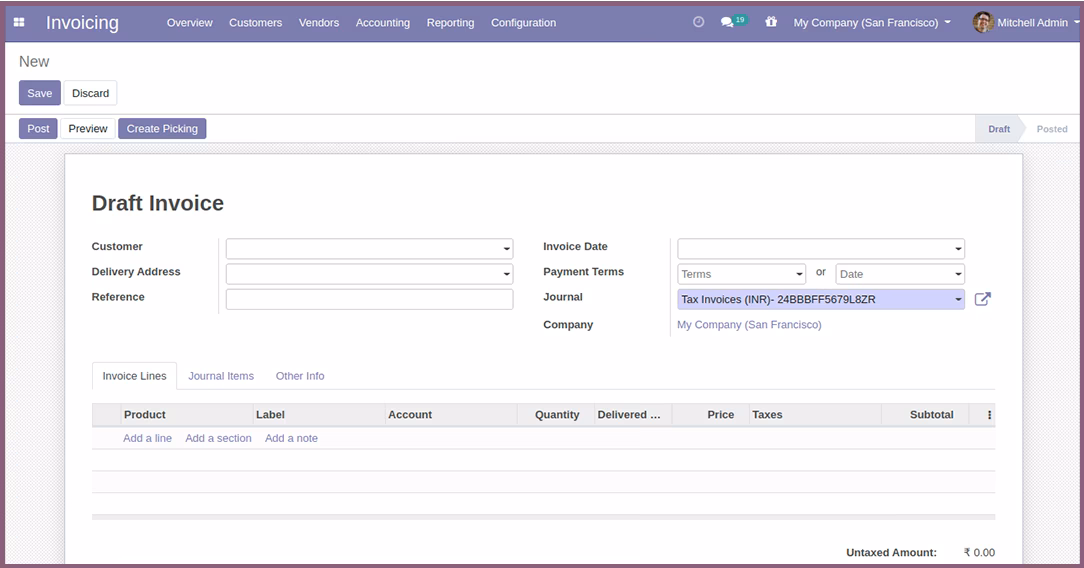This screenshot has width=1084, height=568.
Task: Open Journal external link icon
Action: tap(982, 299)
